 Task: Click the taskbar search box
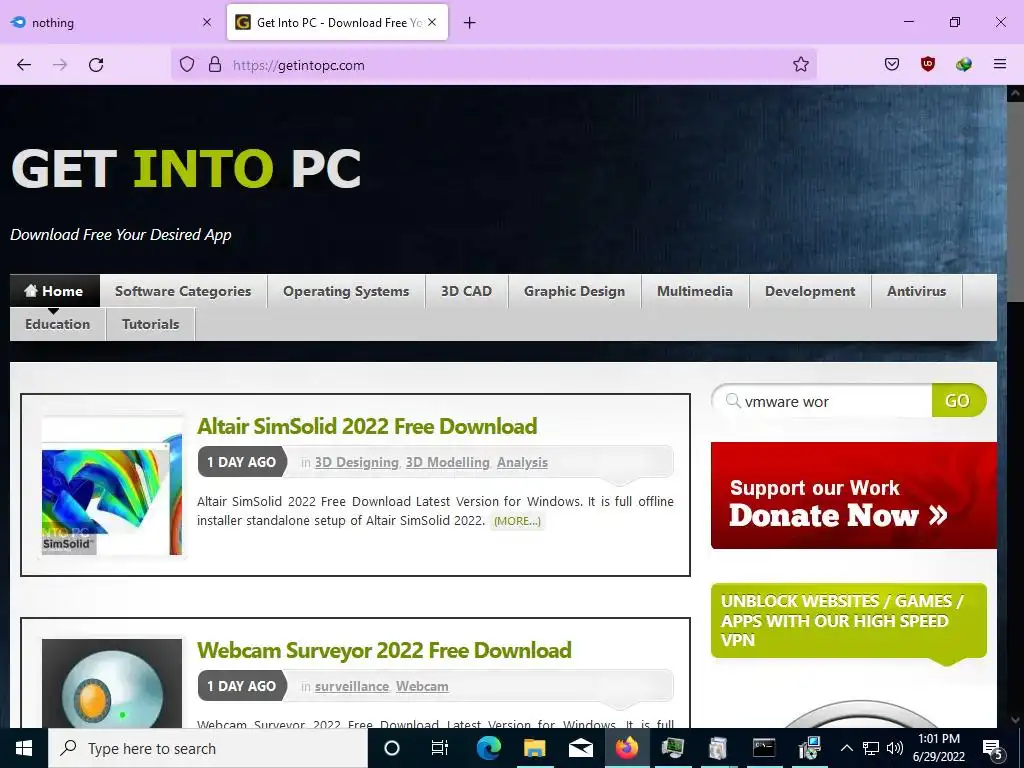click(x=208, y=748)
